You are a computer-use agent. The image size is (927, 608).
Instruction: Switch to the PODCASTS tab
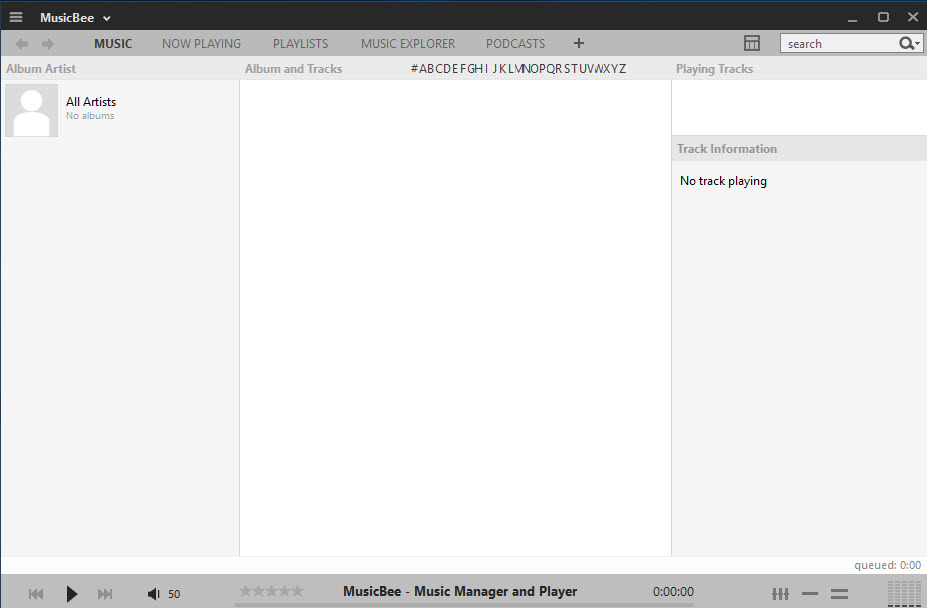pyautogui.click(x=516, y=44)
